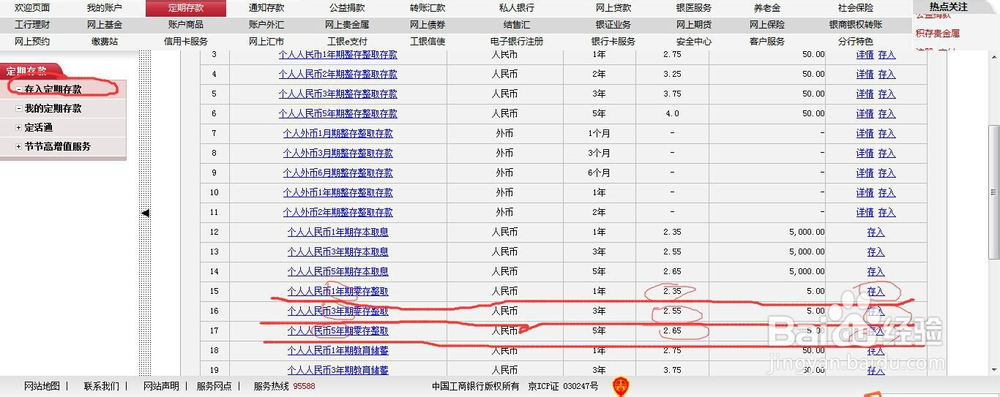Click 存入 for 个人人民币1年期零存整取
The width and height of the screenshot is (1000, 397).
[876, 291]
